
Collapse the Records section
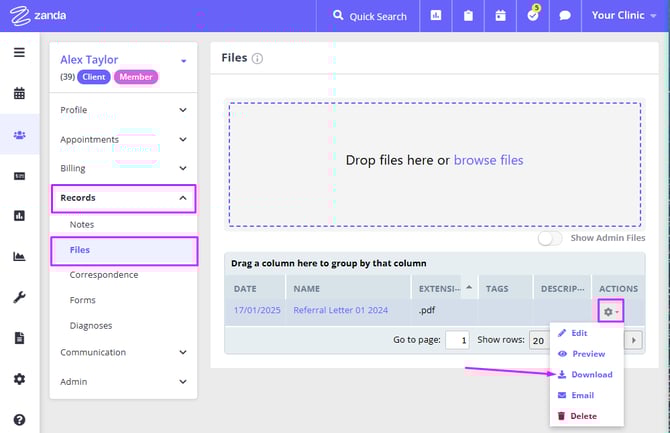point(123,198)
